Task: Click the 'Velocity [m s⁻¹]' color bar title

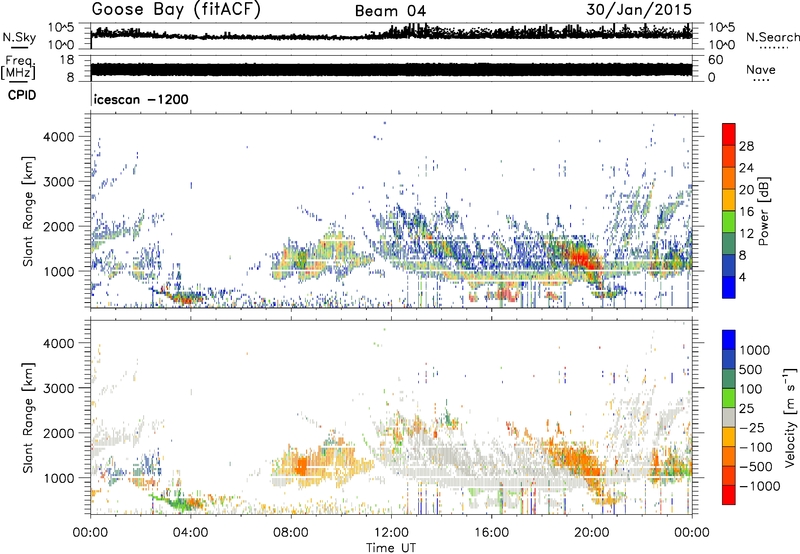Action: pyautogui.click(x=790, y=417)
